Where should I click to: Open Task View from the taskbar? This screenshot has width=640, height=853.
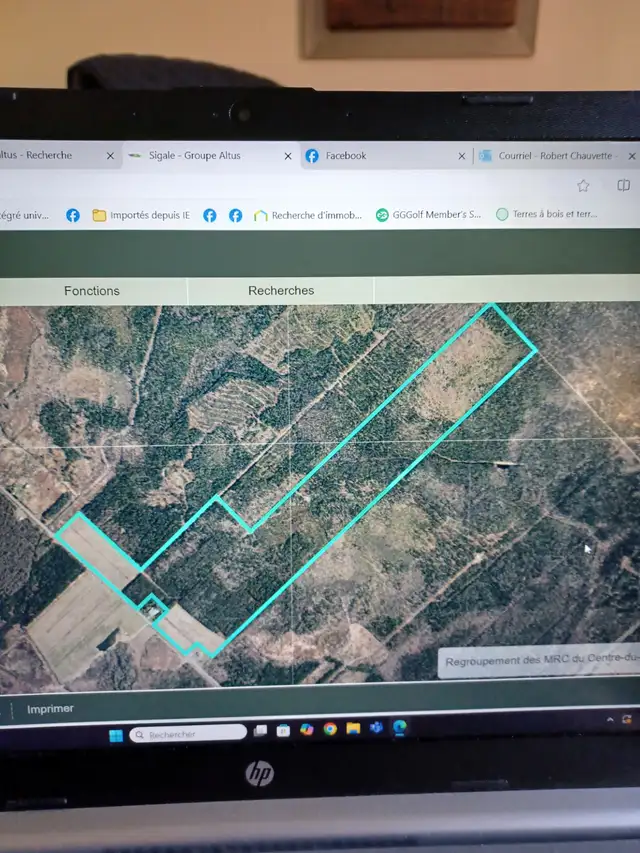(x=260, y=731)
